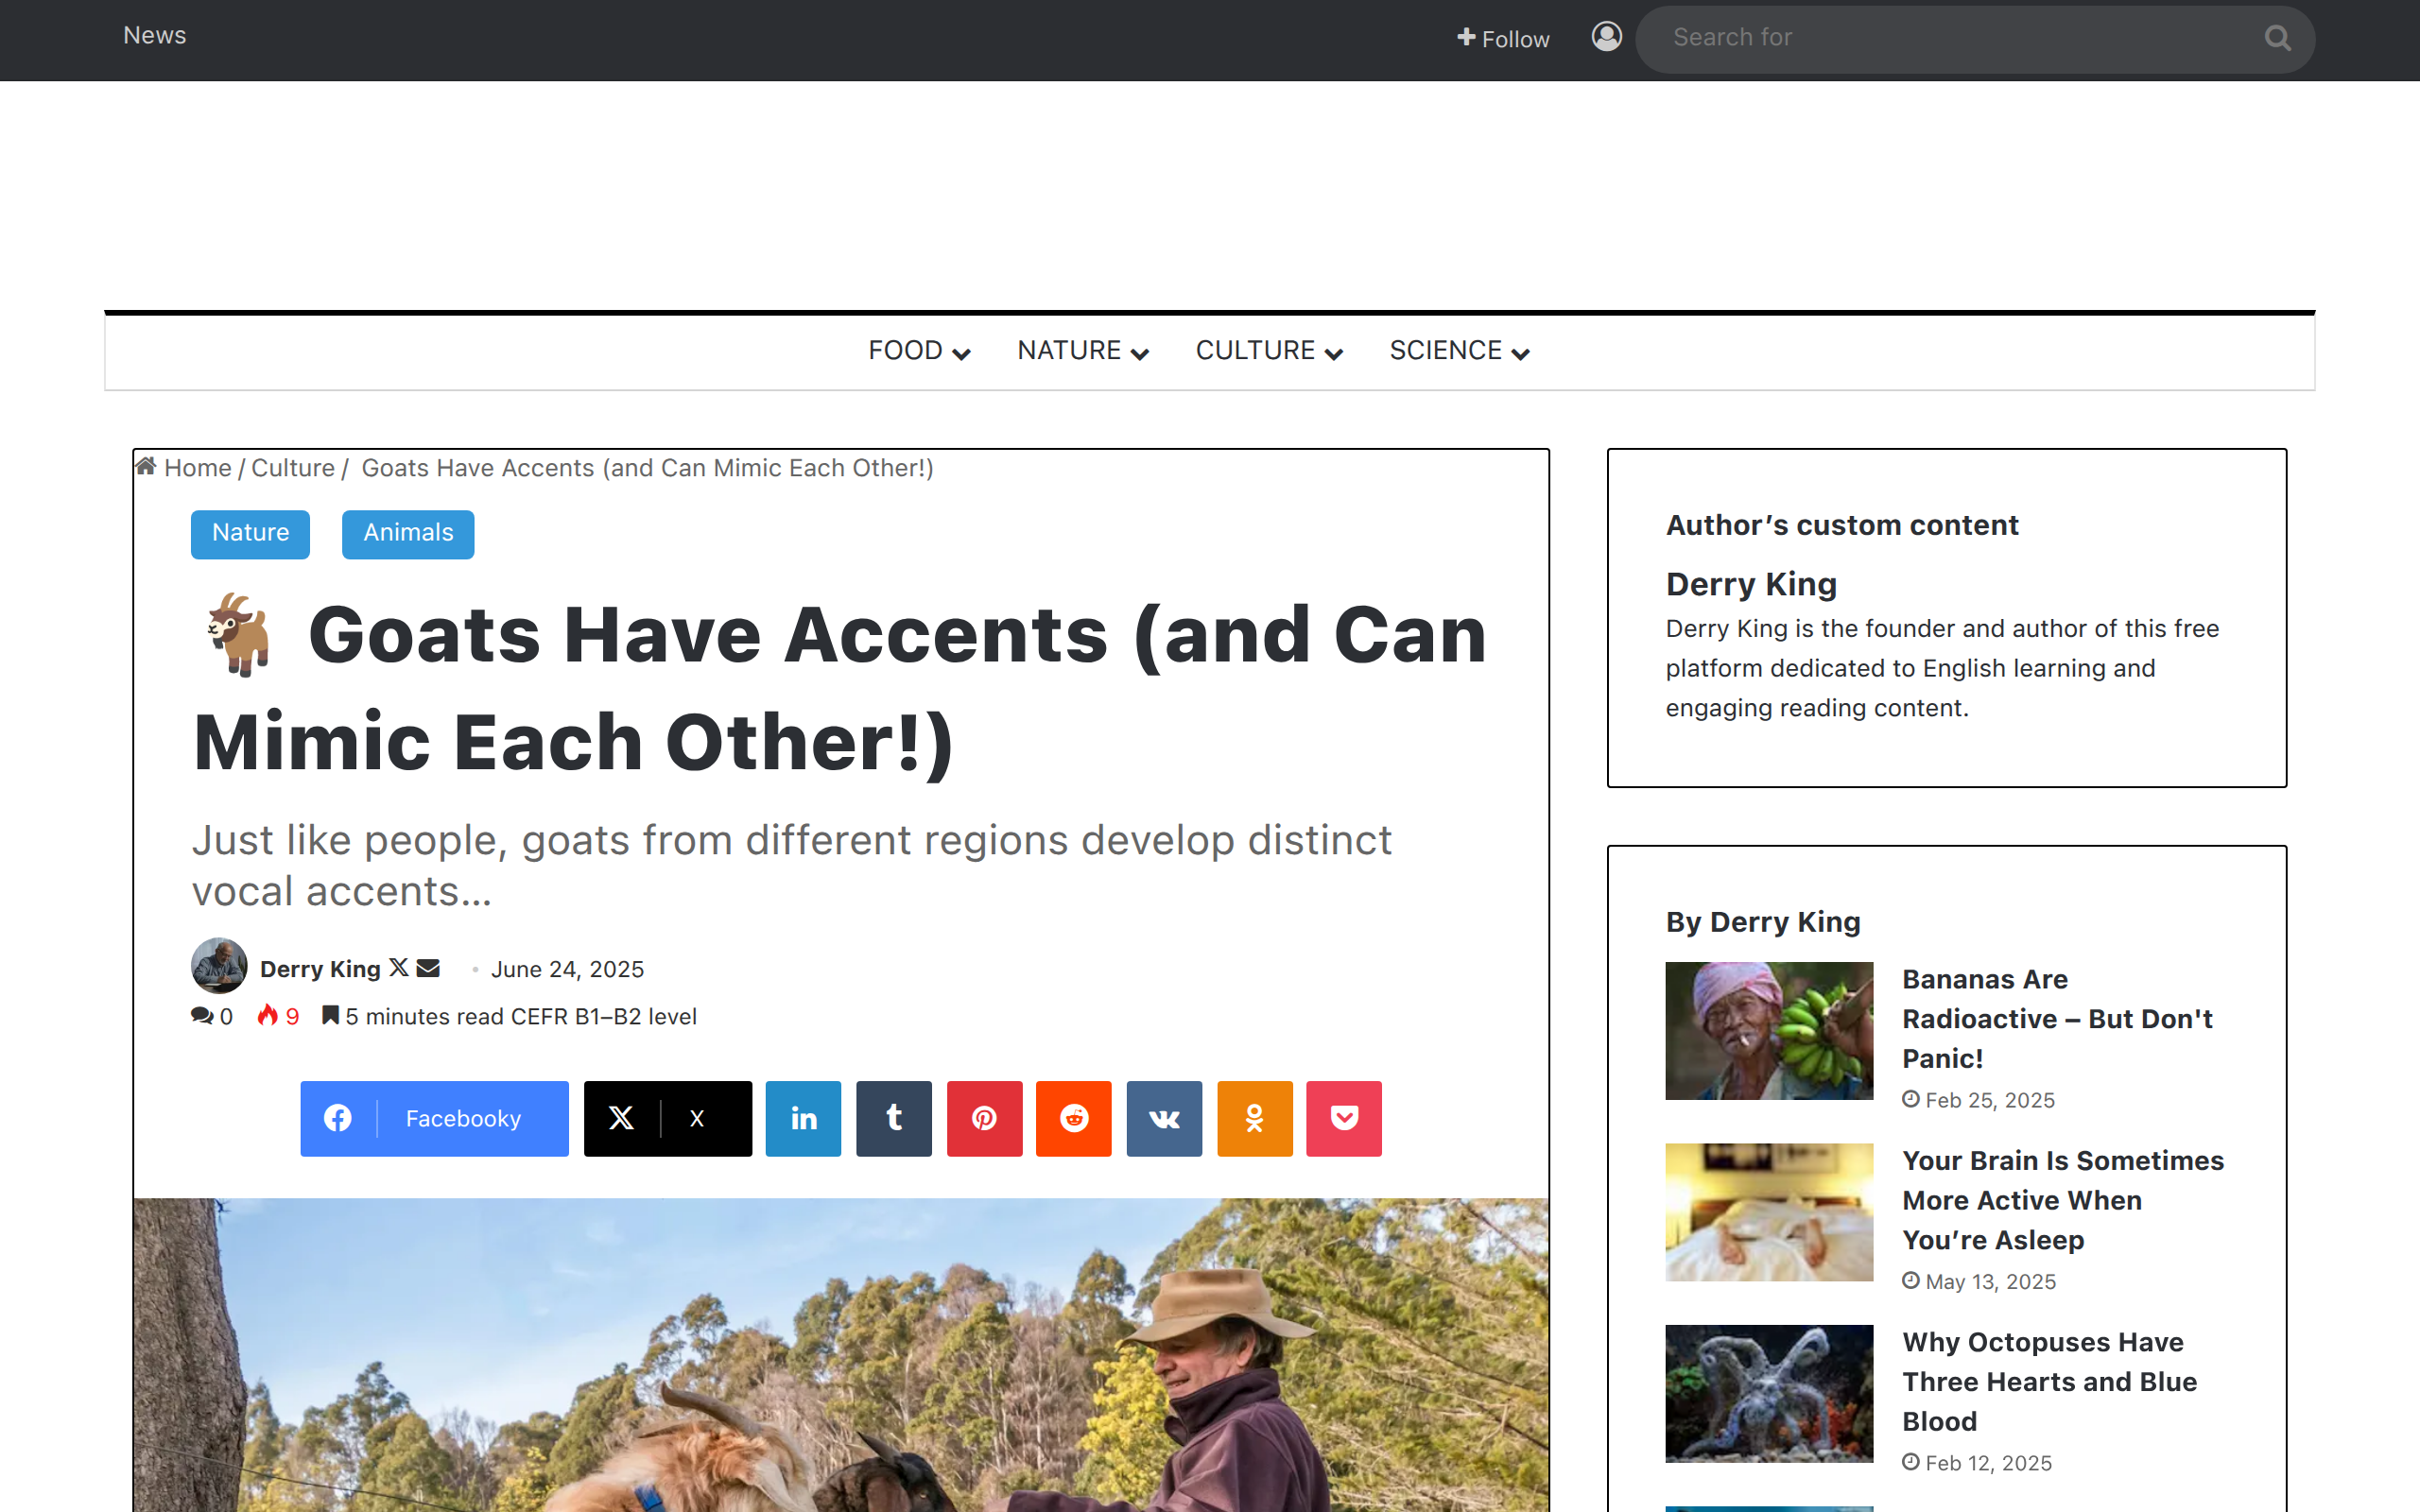2420x1512 pixels.
Task: Share article on Odnoklassniki
Action: [x=1254, y=1118]
